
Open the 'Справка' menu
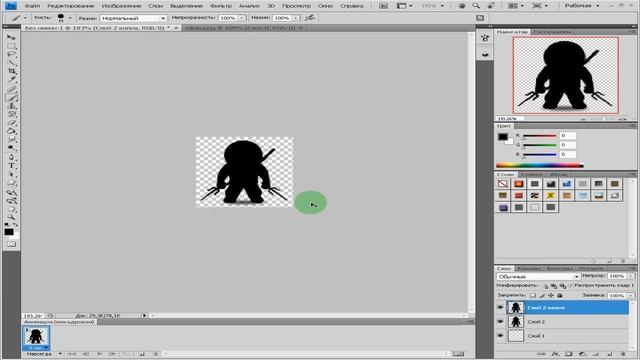351,6
